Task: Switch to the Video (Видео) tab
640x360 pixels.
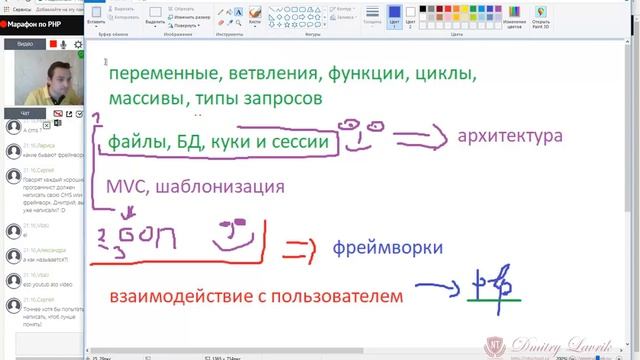Action: coord(25,44)
